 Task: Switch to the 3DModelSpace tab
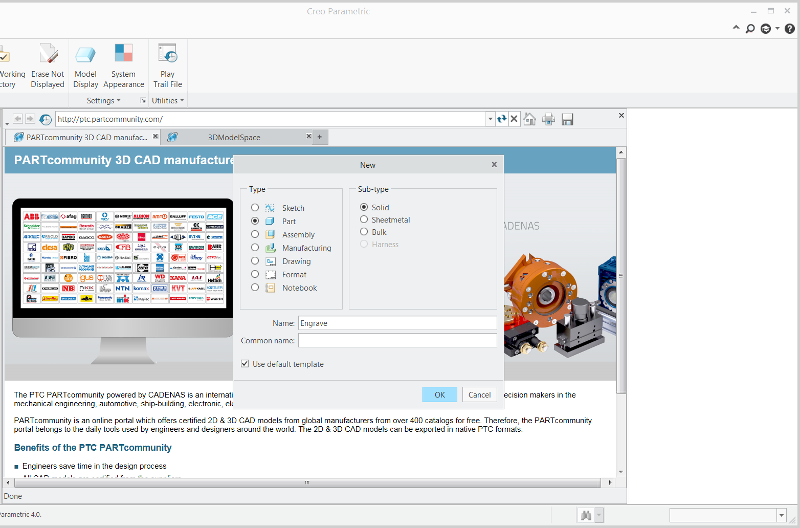click(x=234, y=137)
